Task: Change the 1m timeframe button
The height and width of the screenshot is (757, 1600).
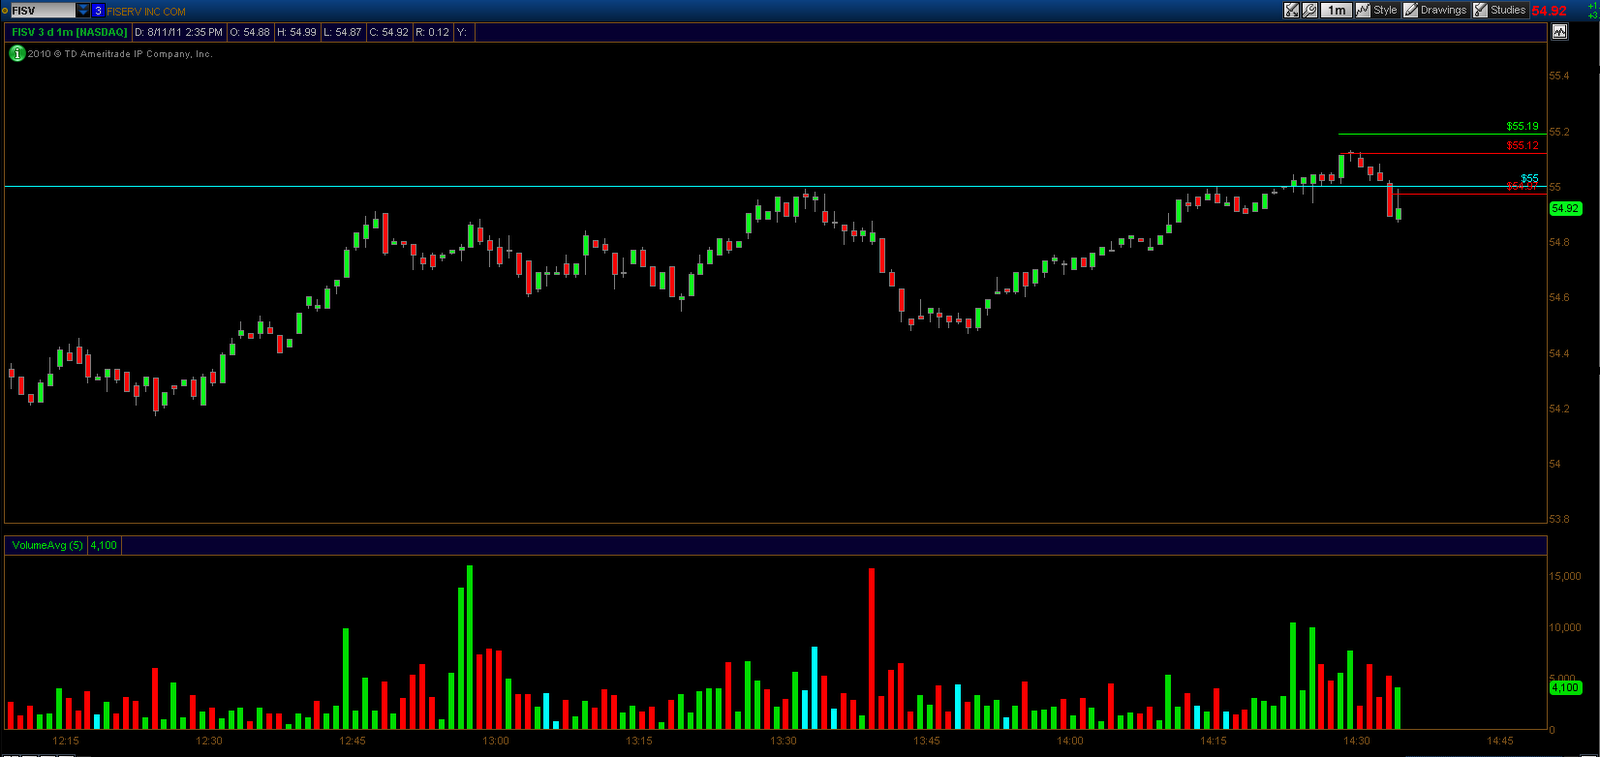Action: pos(1336,10)
